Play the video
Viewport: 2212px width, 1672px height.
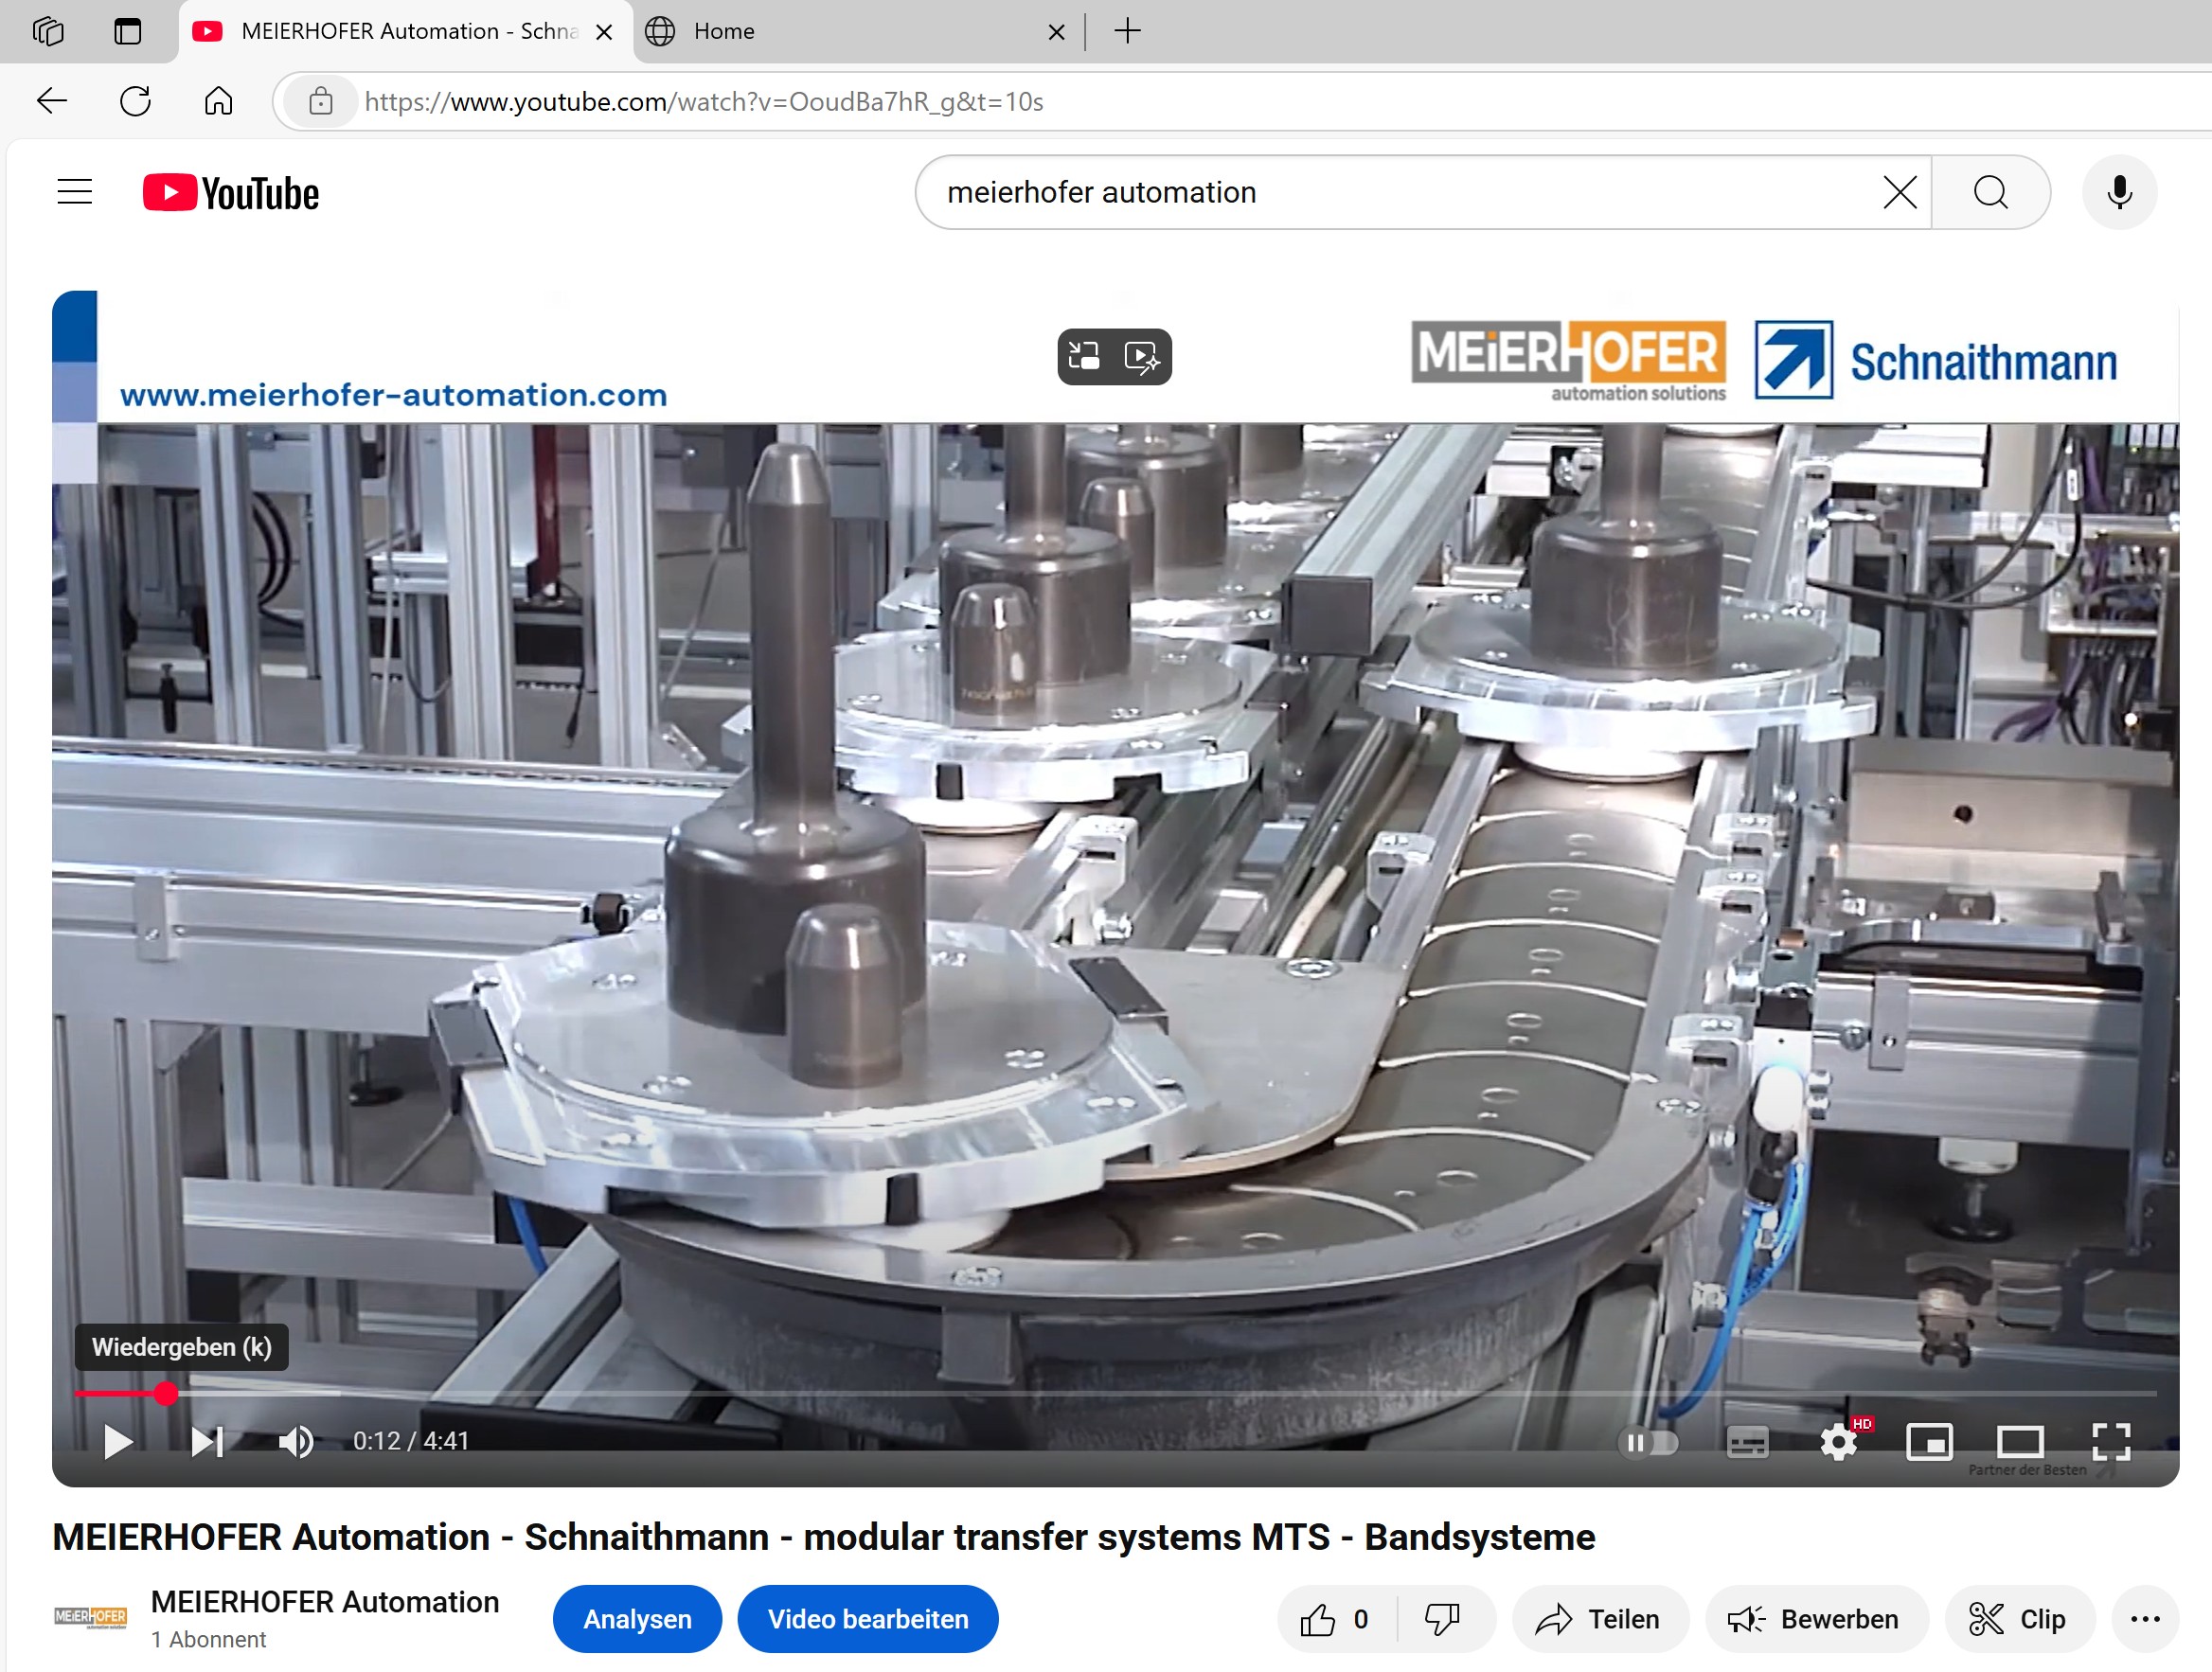(x=118, y=1442)
